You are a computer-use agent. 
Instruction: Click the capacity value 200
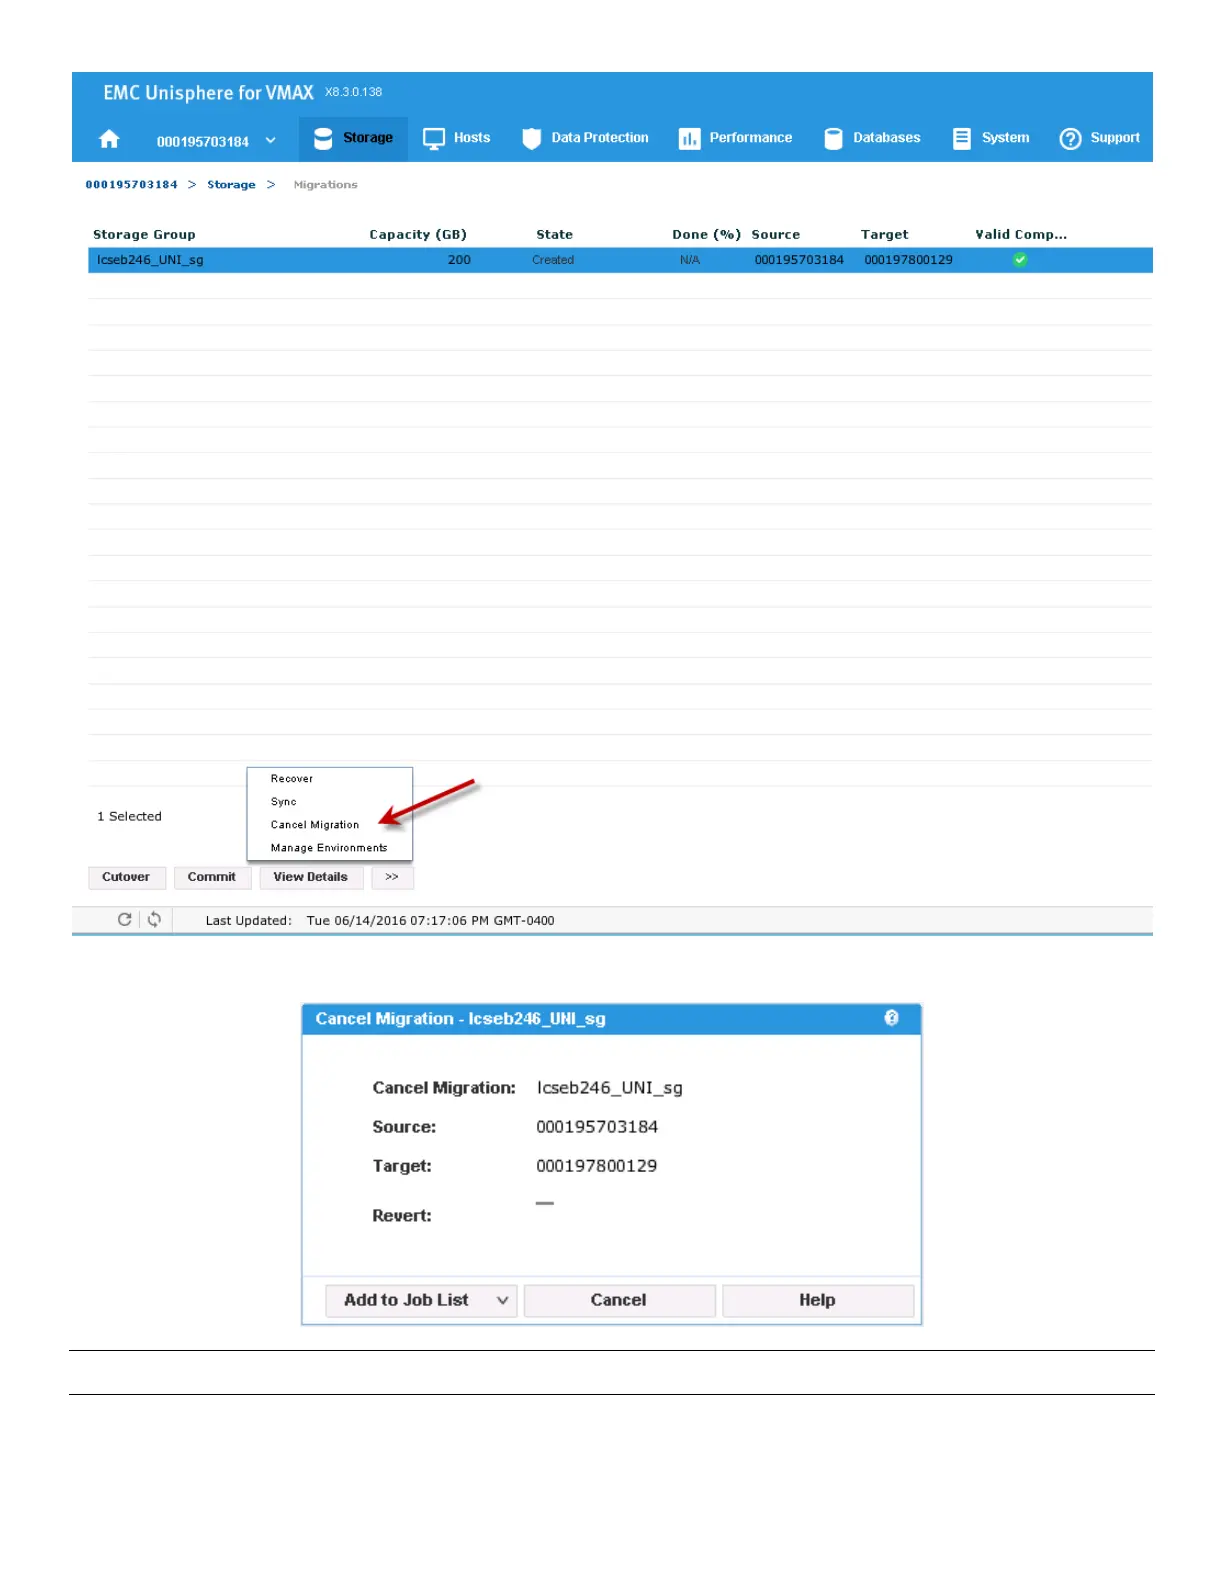point(459,260)
